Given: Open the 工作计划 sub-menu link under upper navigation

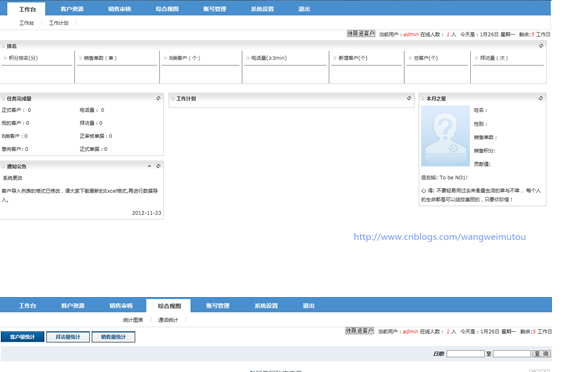Looking at the screenshot, I should 59,23.
